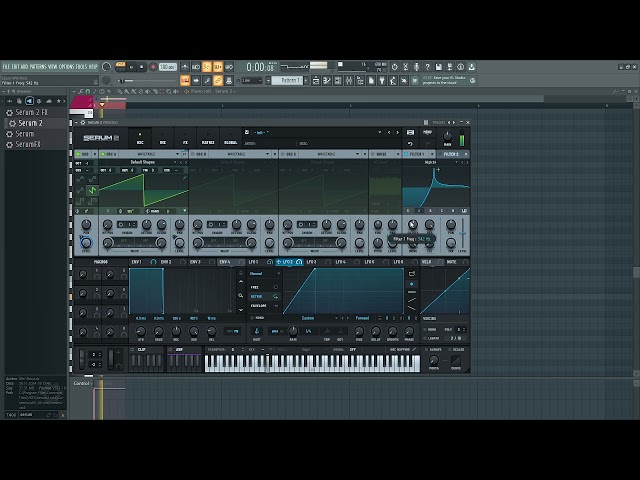Click the OSC A detune knob
The image size is (640, 480).
tap(146, 224)
